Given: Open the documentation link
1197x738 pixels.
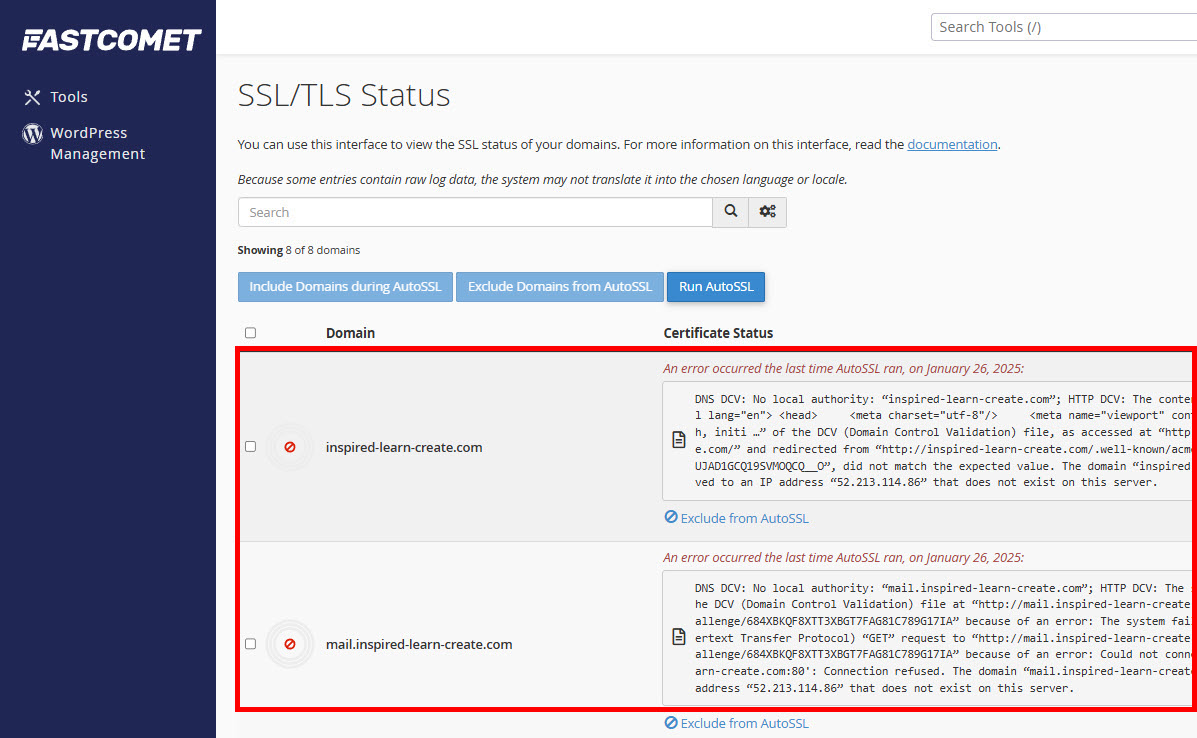Looking at the screenshot, I should (x=952, y=144).
